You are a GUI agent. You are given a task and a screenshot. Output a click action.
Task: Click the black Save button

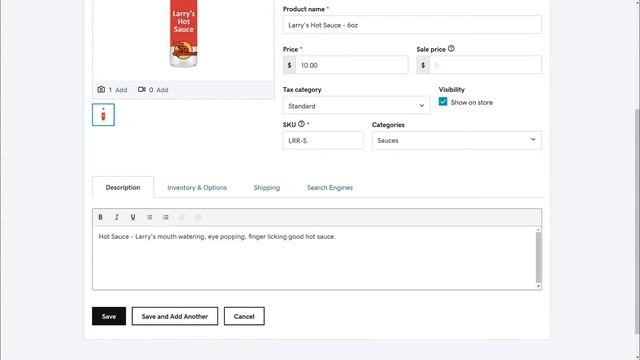[109, 316]
